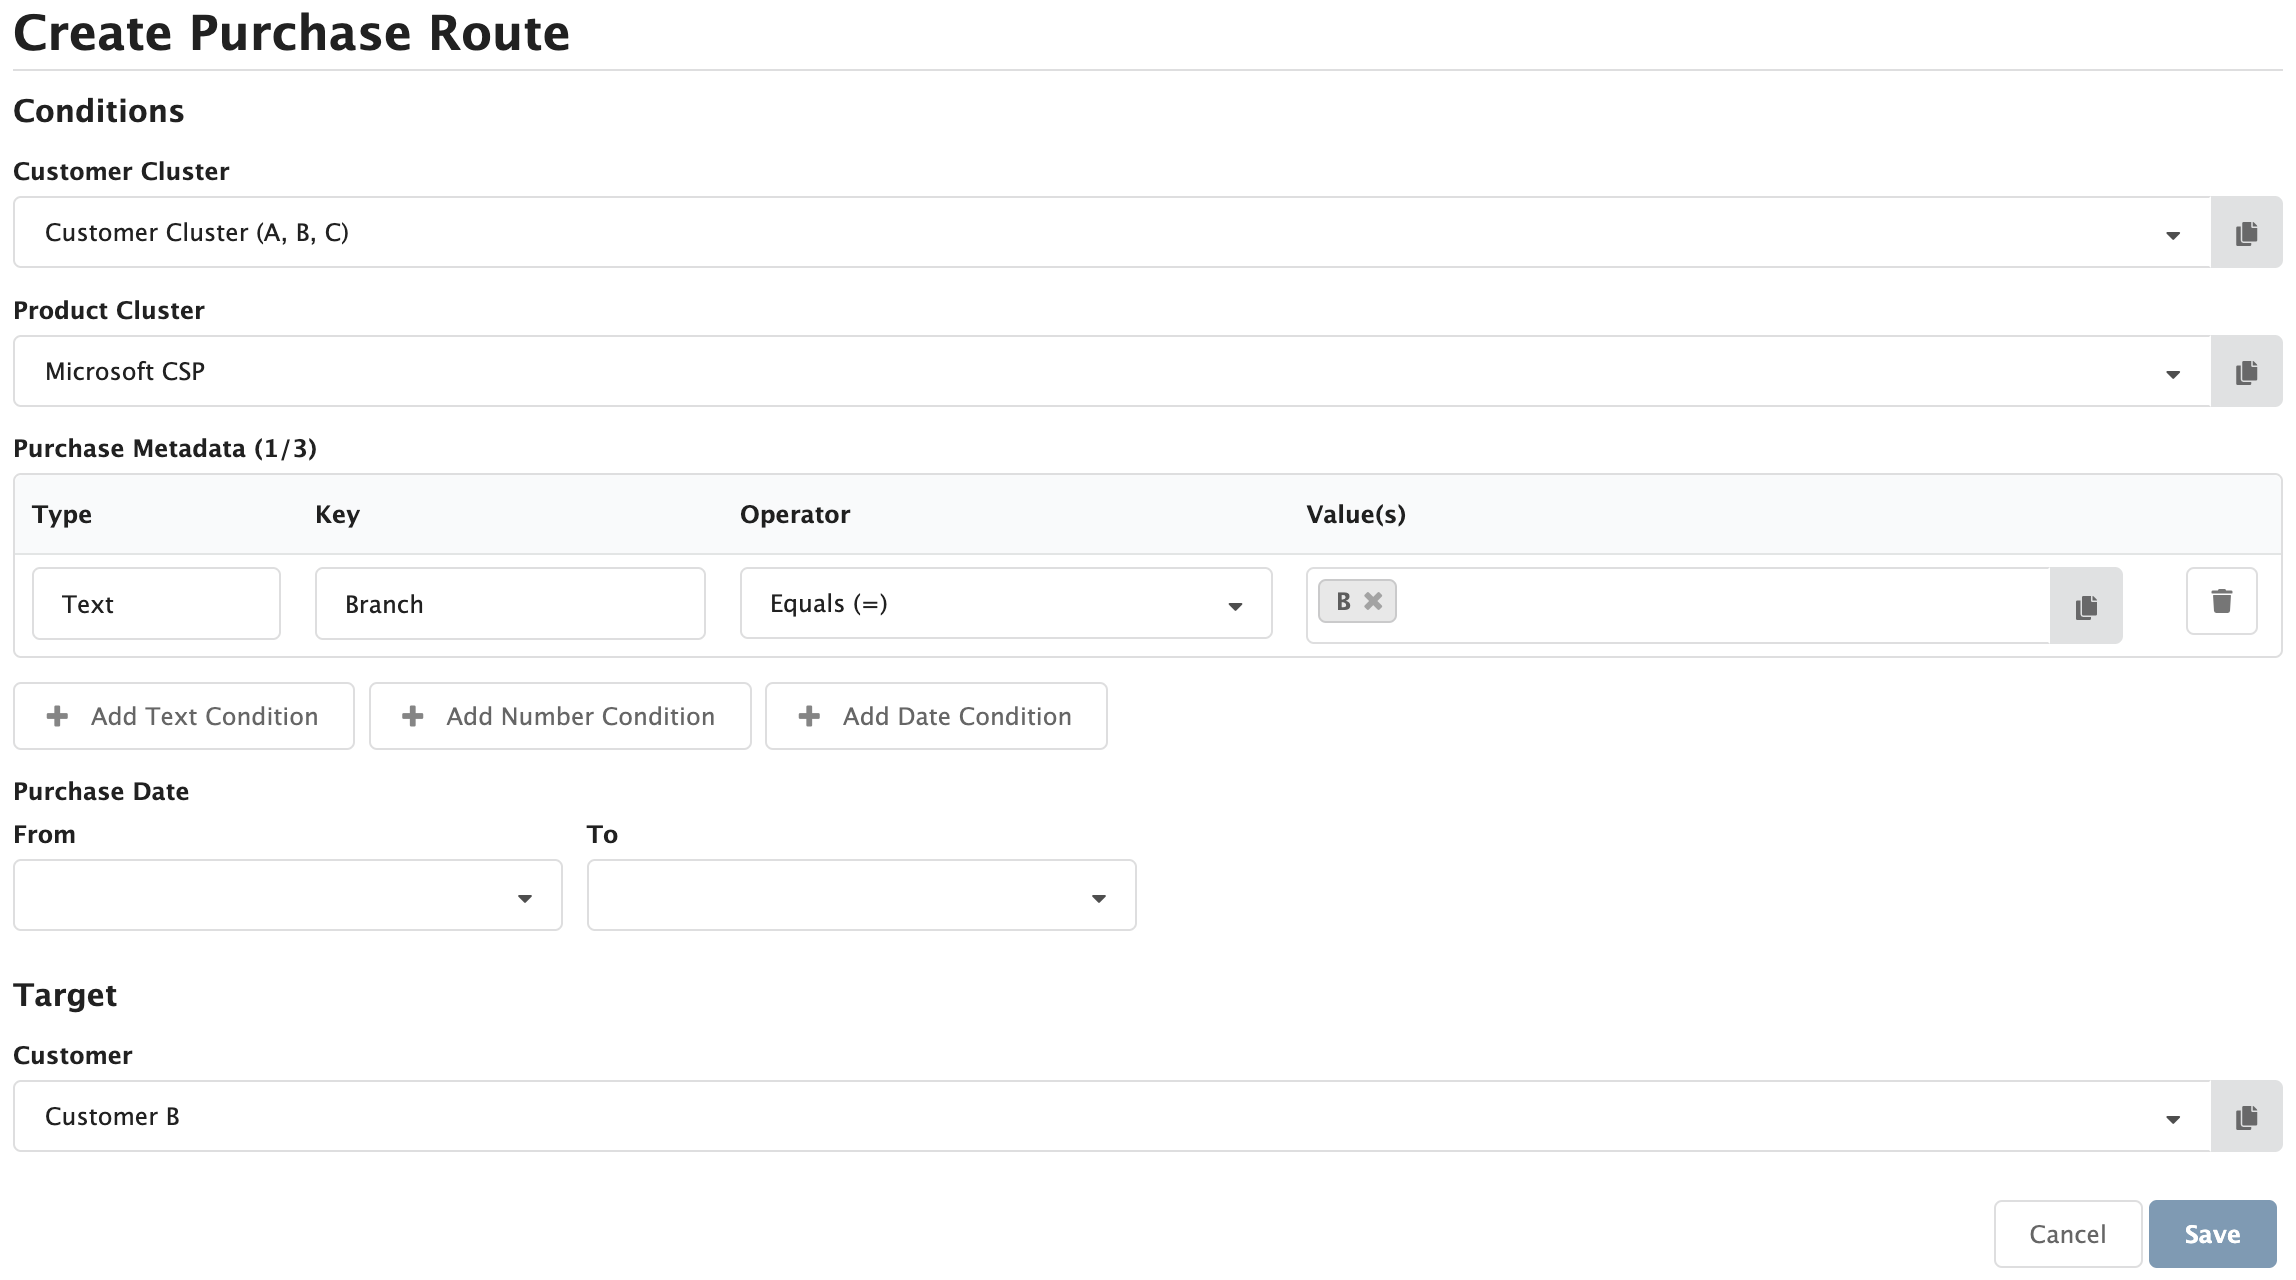Copy the Customer B target selection

click(x=2245, y=1116)
